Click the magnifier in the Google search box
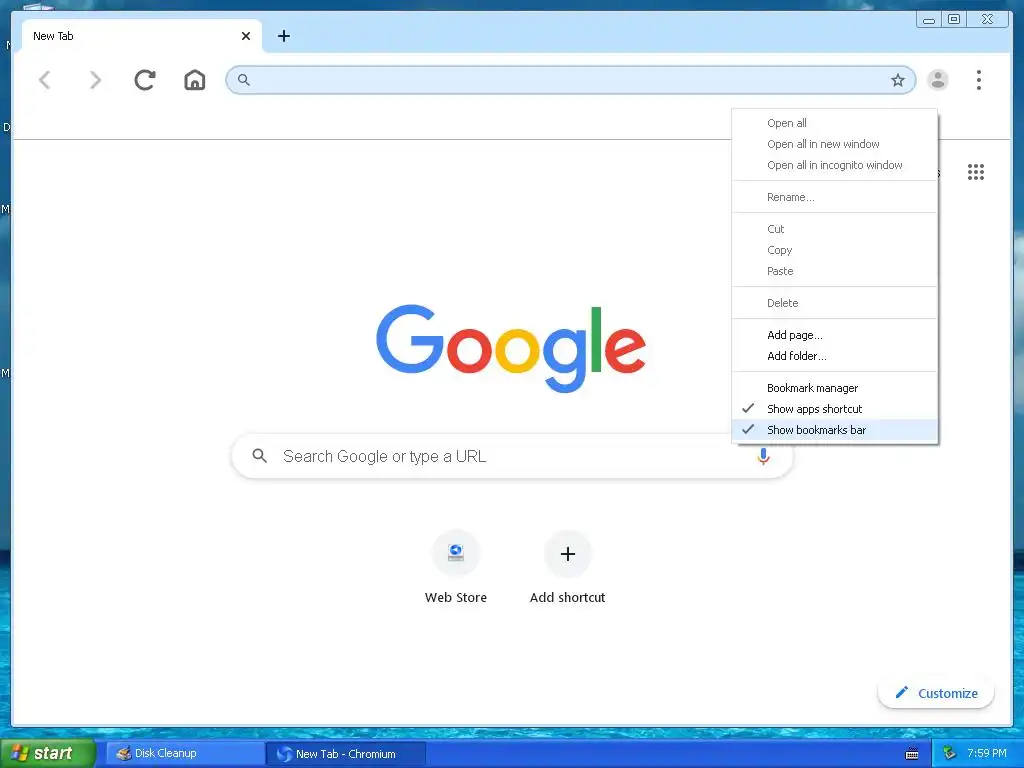 (x=260, y=456)
